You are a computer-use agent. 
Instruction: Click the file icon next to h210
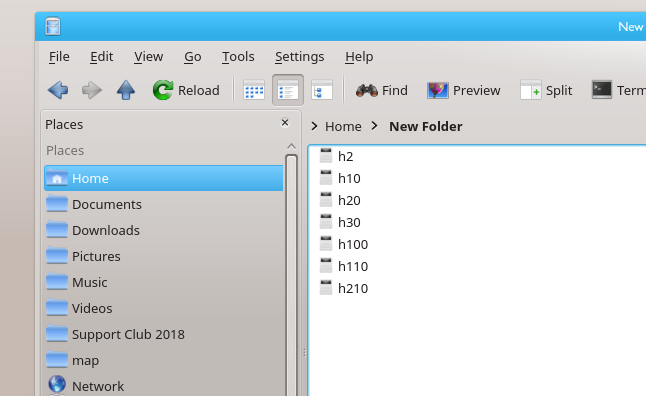tap(326, 288)
